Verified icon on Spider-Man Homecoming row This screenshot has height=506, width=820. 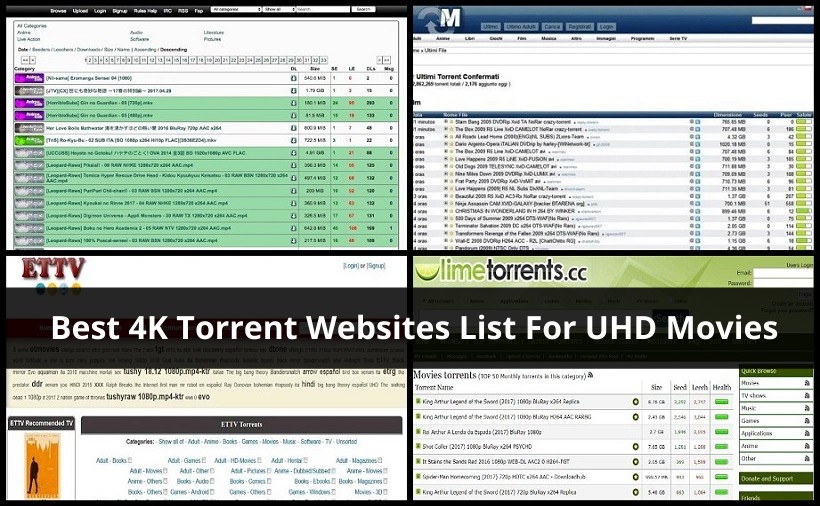[635, 477]
